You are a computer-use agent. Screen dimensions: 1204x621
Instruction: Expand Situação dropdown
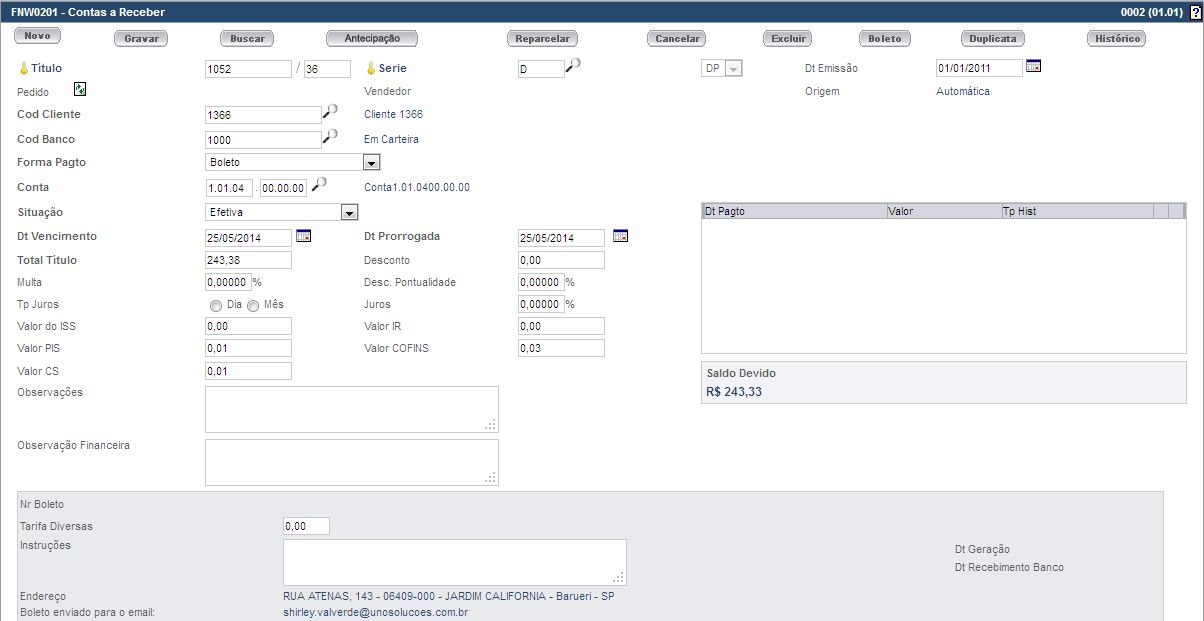pos(349,212)
